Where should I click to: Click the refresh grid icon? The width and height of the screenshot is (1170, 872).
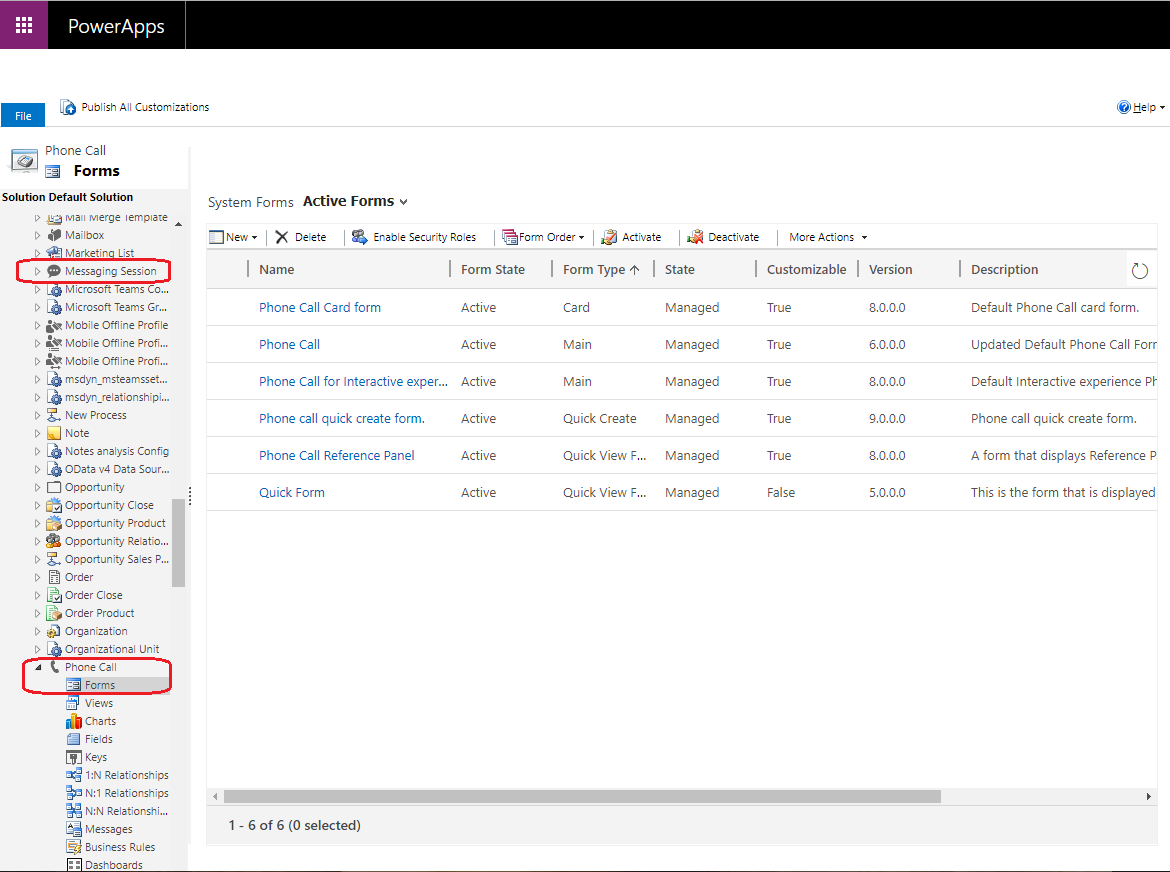(x=1139, y=271)
